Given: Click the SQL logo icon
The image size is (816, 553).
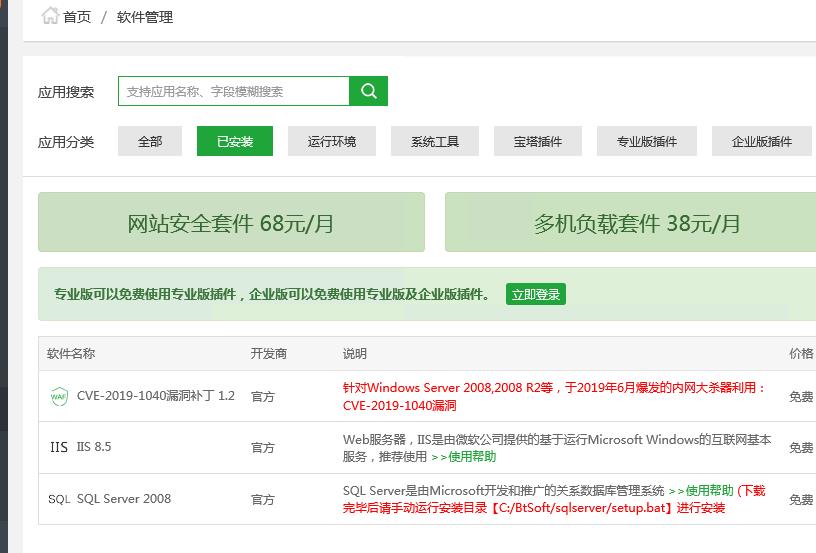Looking at the screenshot, I should coord(59,499).
